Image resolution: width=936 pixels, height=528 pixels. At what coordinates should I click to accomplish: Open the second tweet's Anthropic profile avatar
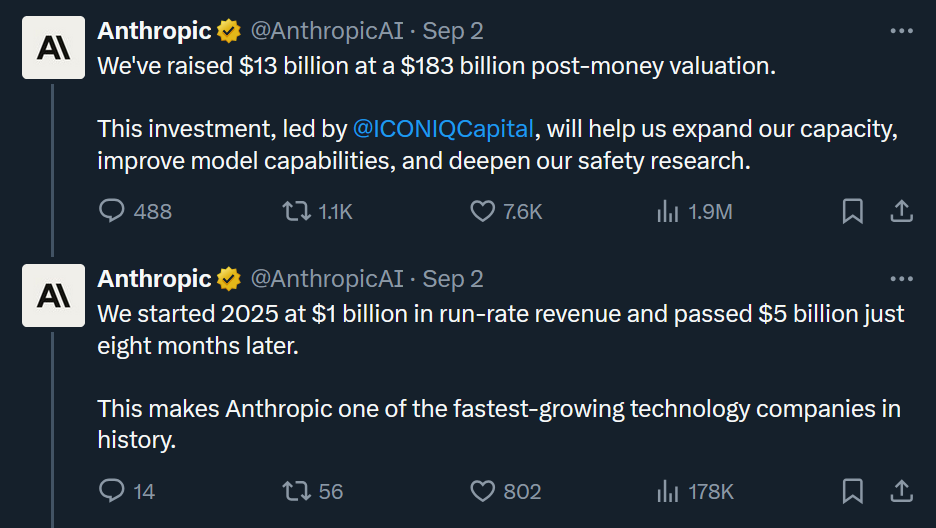53,296
